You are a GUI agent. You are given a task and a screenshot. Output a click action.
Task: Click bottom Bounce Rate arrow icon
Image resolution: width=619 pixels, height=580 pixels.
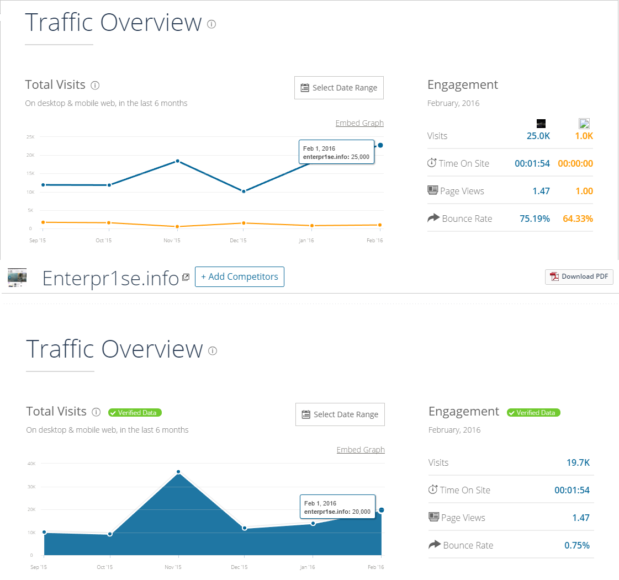pos(435,544)
